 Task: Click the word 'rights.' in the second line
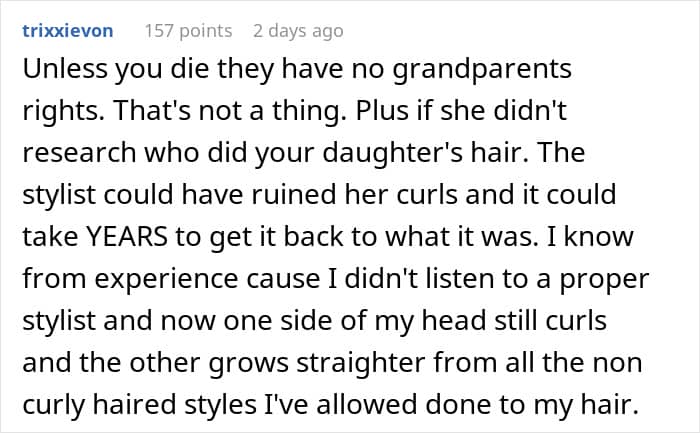tap(63, 111)
